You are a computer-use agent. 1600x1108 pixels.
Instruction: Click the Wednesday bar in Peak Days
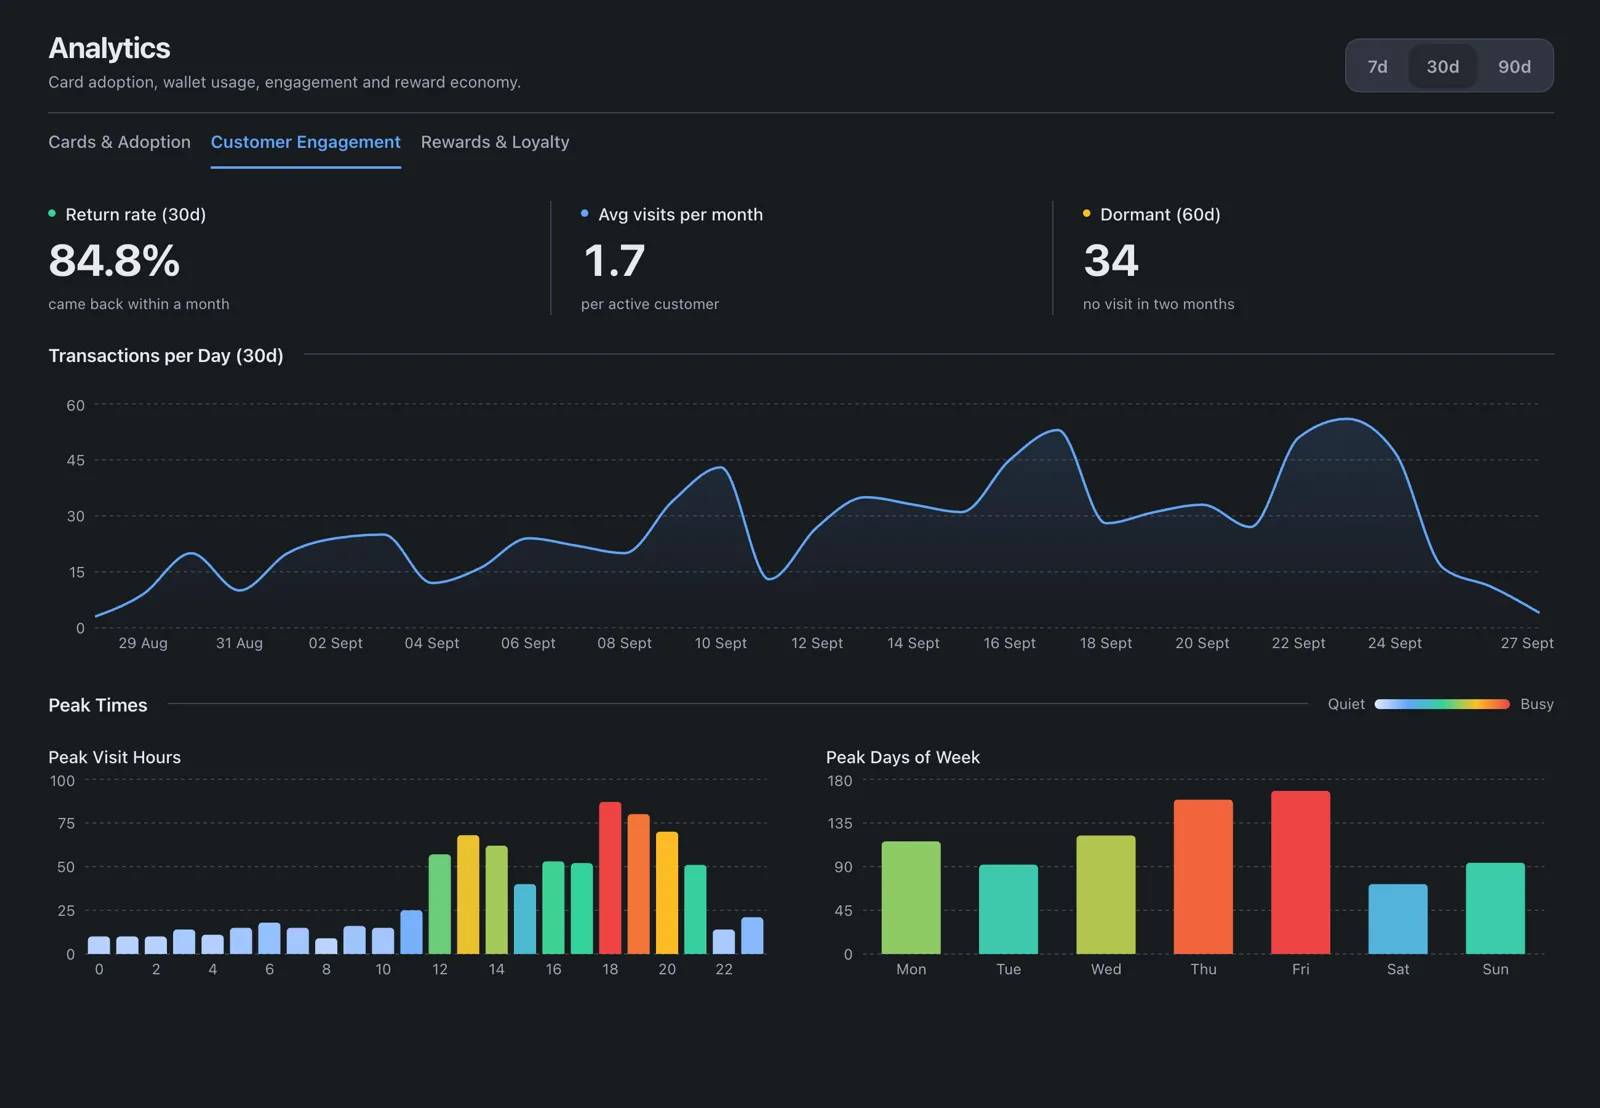coord(1106,894)
